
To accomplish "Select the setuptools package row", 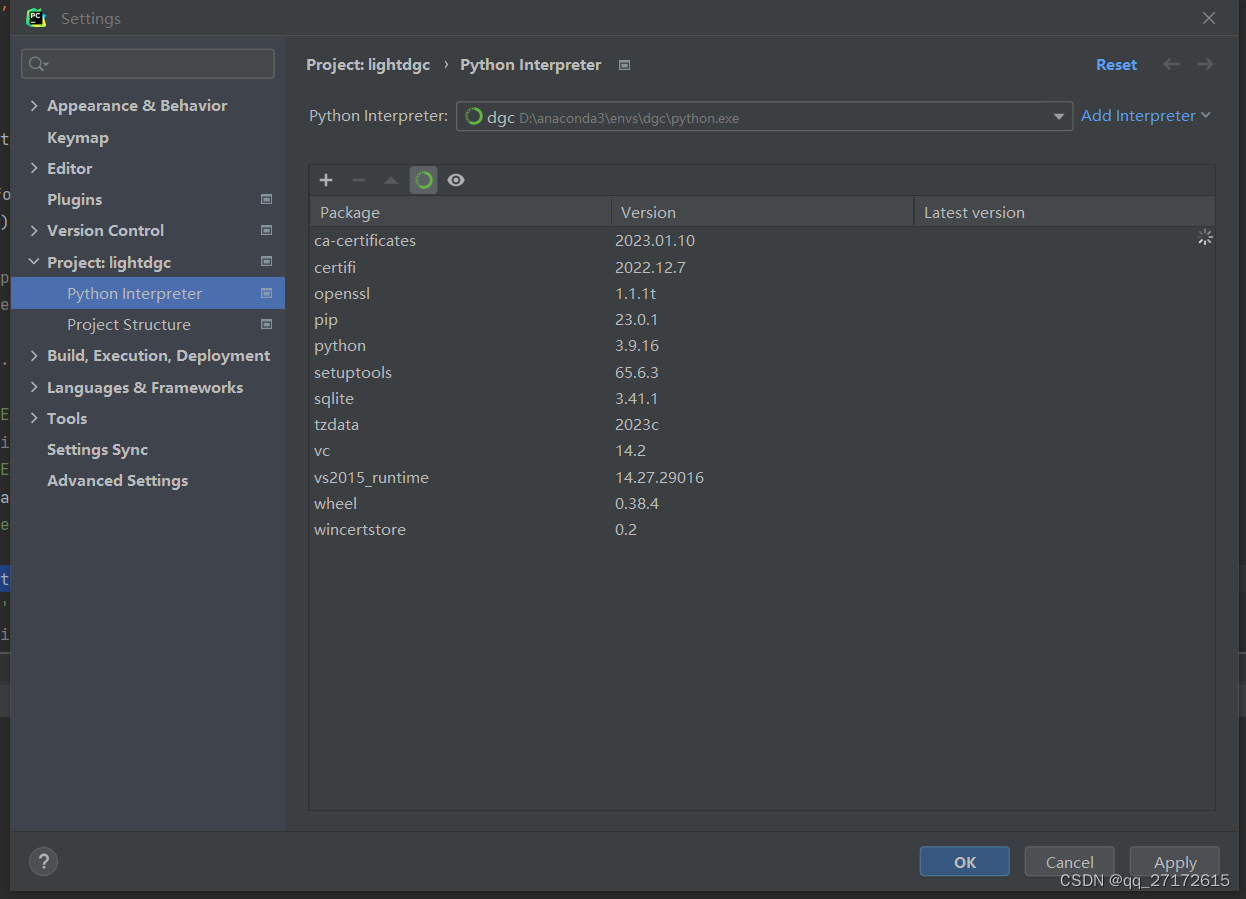I will coord(762,373).
